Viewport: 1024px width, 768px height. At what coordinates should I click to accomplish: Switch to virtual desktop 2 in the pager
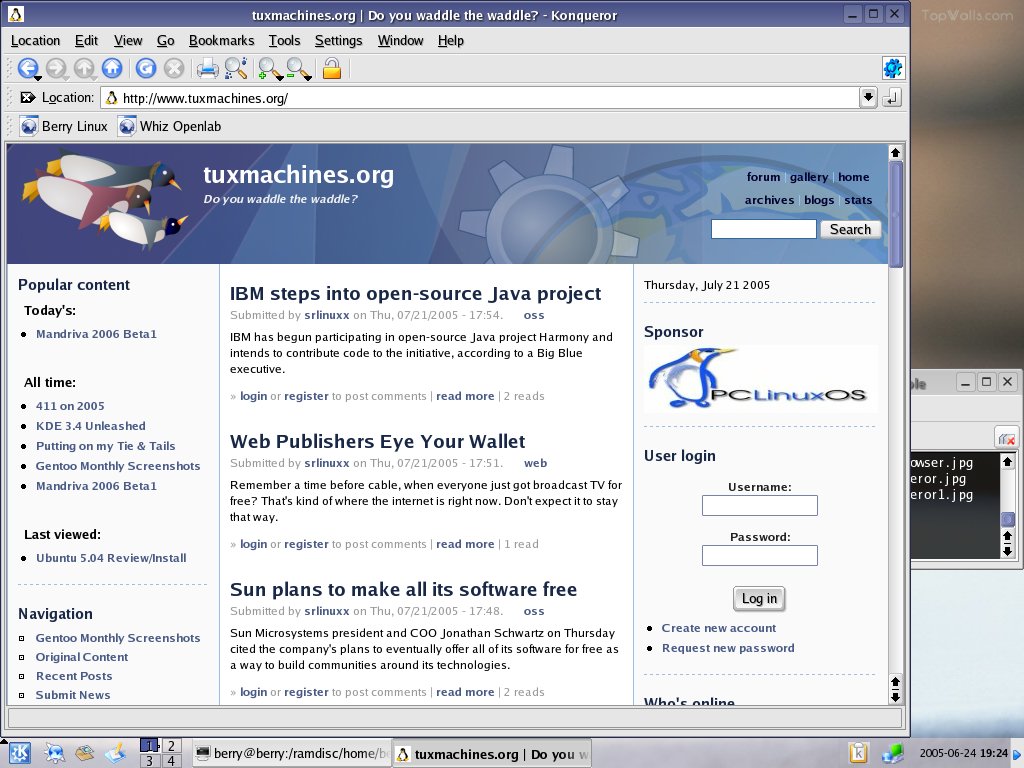tap(171, 746)
